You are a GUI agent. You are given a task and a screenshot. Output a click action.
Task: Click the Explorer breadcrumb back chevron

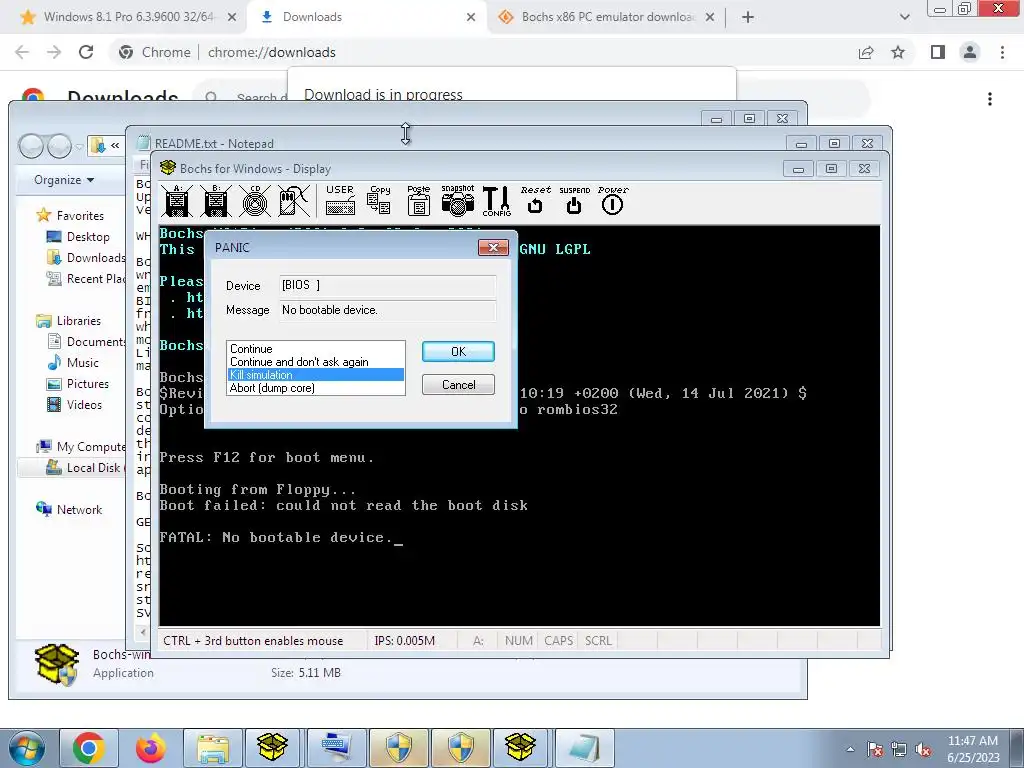[115, 146]
